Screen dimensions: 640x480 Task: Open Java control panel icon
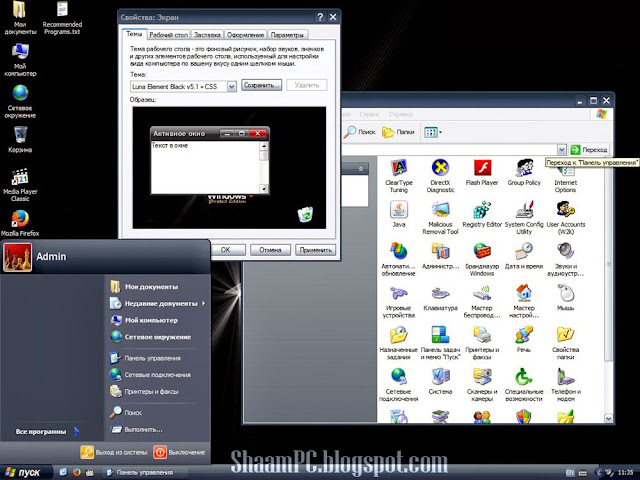[399, 214]
